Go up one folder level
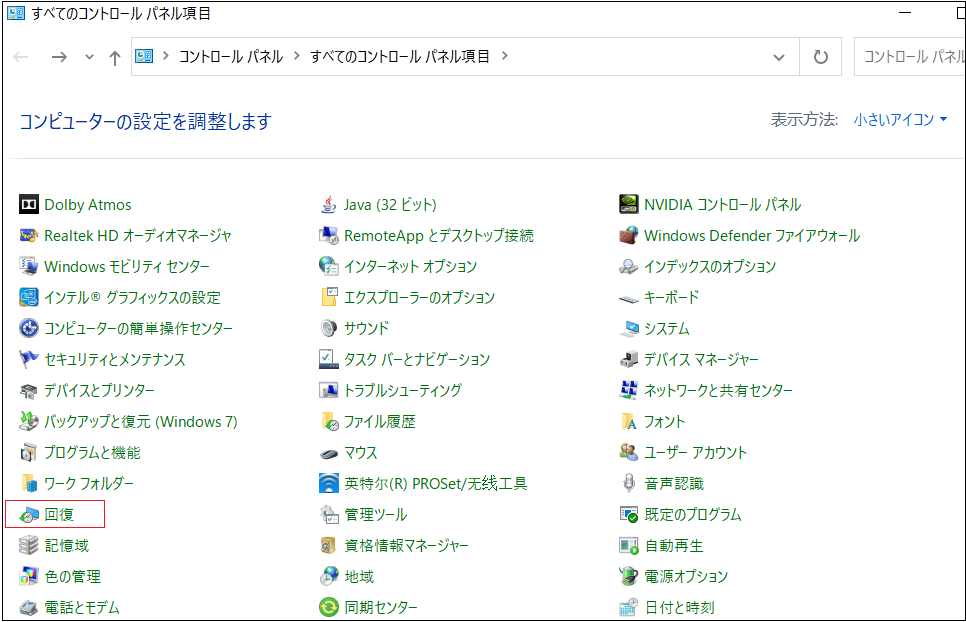966x622 pixels. (x=114, y=58)
